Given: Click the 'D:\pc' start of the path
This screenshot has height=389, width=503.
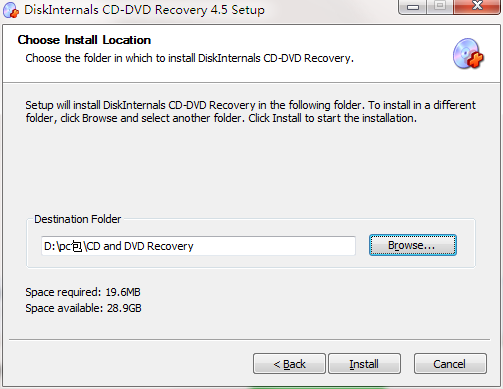Looking at the screenshot, I should [x=57, y=246].
